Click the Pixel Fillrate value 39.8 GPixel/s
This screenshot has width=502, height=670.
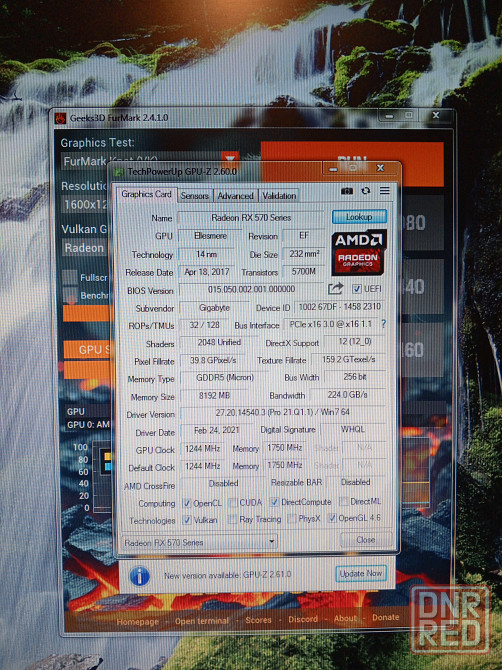(213, 361)
